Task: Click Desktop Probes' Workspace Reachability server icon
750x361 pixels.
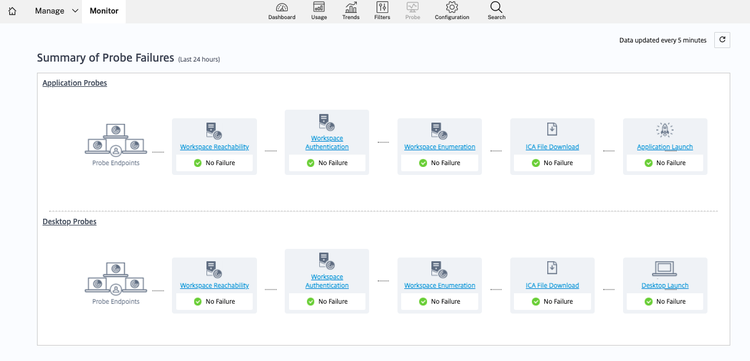Action: (x=214, y=270)
